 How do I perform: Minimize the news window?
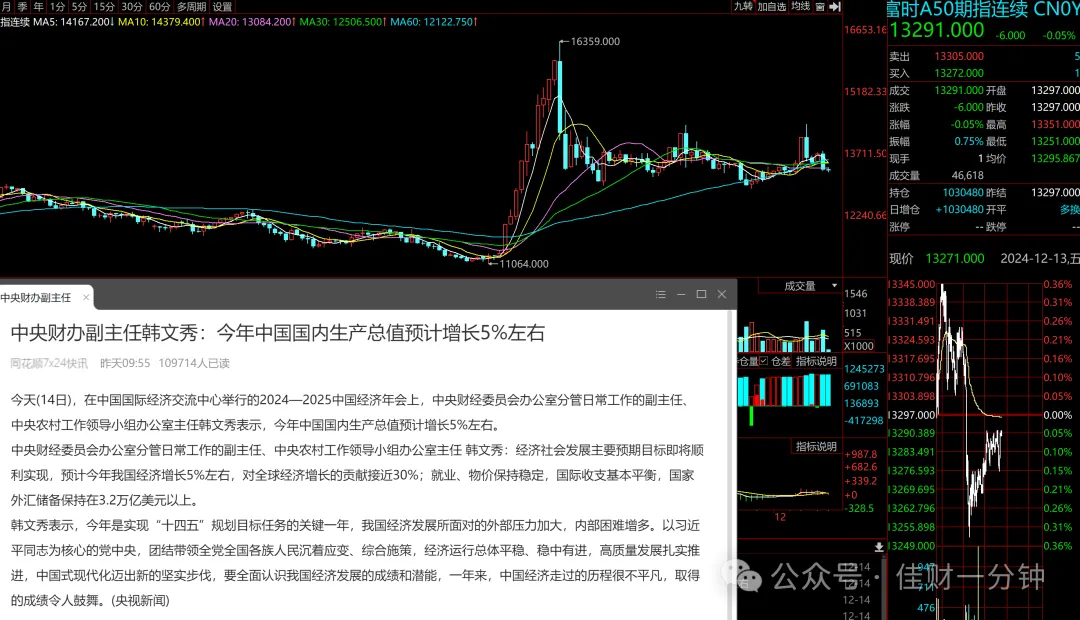click(x=681, y=294)
